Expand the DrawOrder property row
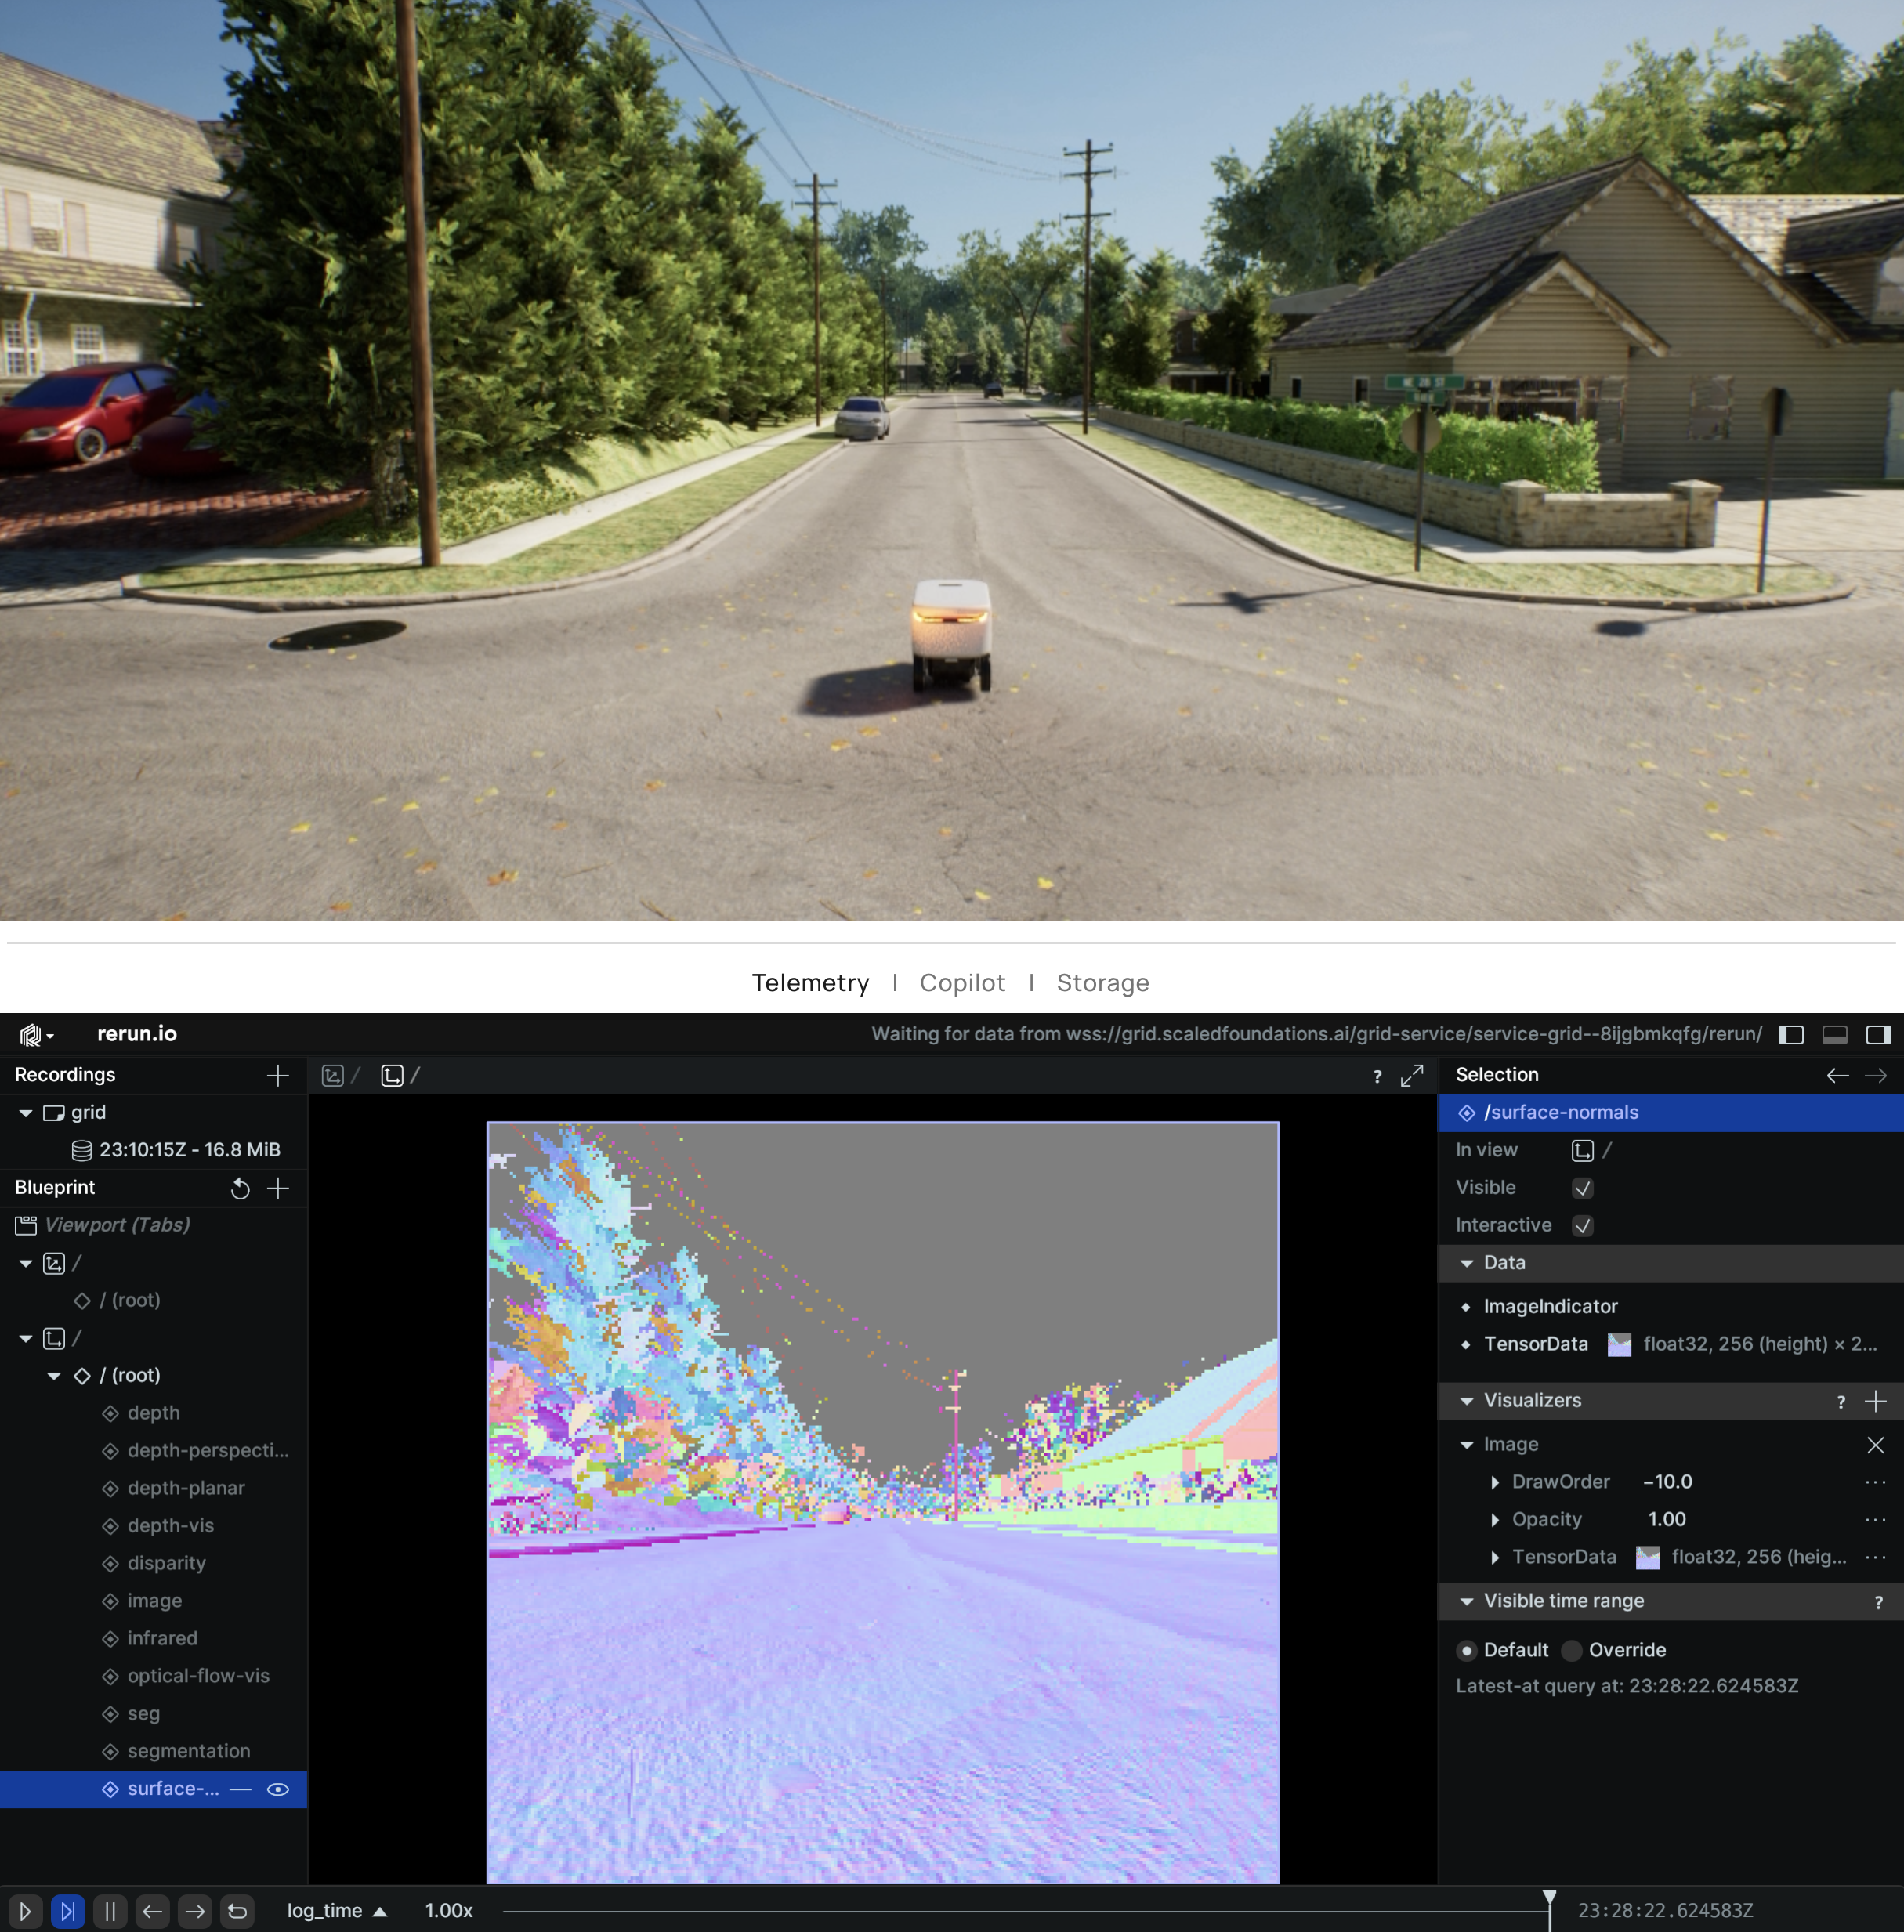Viewport: 1904px width, 1932px height. pyautogui.click(x=1495, y=1482)
